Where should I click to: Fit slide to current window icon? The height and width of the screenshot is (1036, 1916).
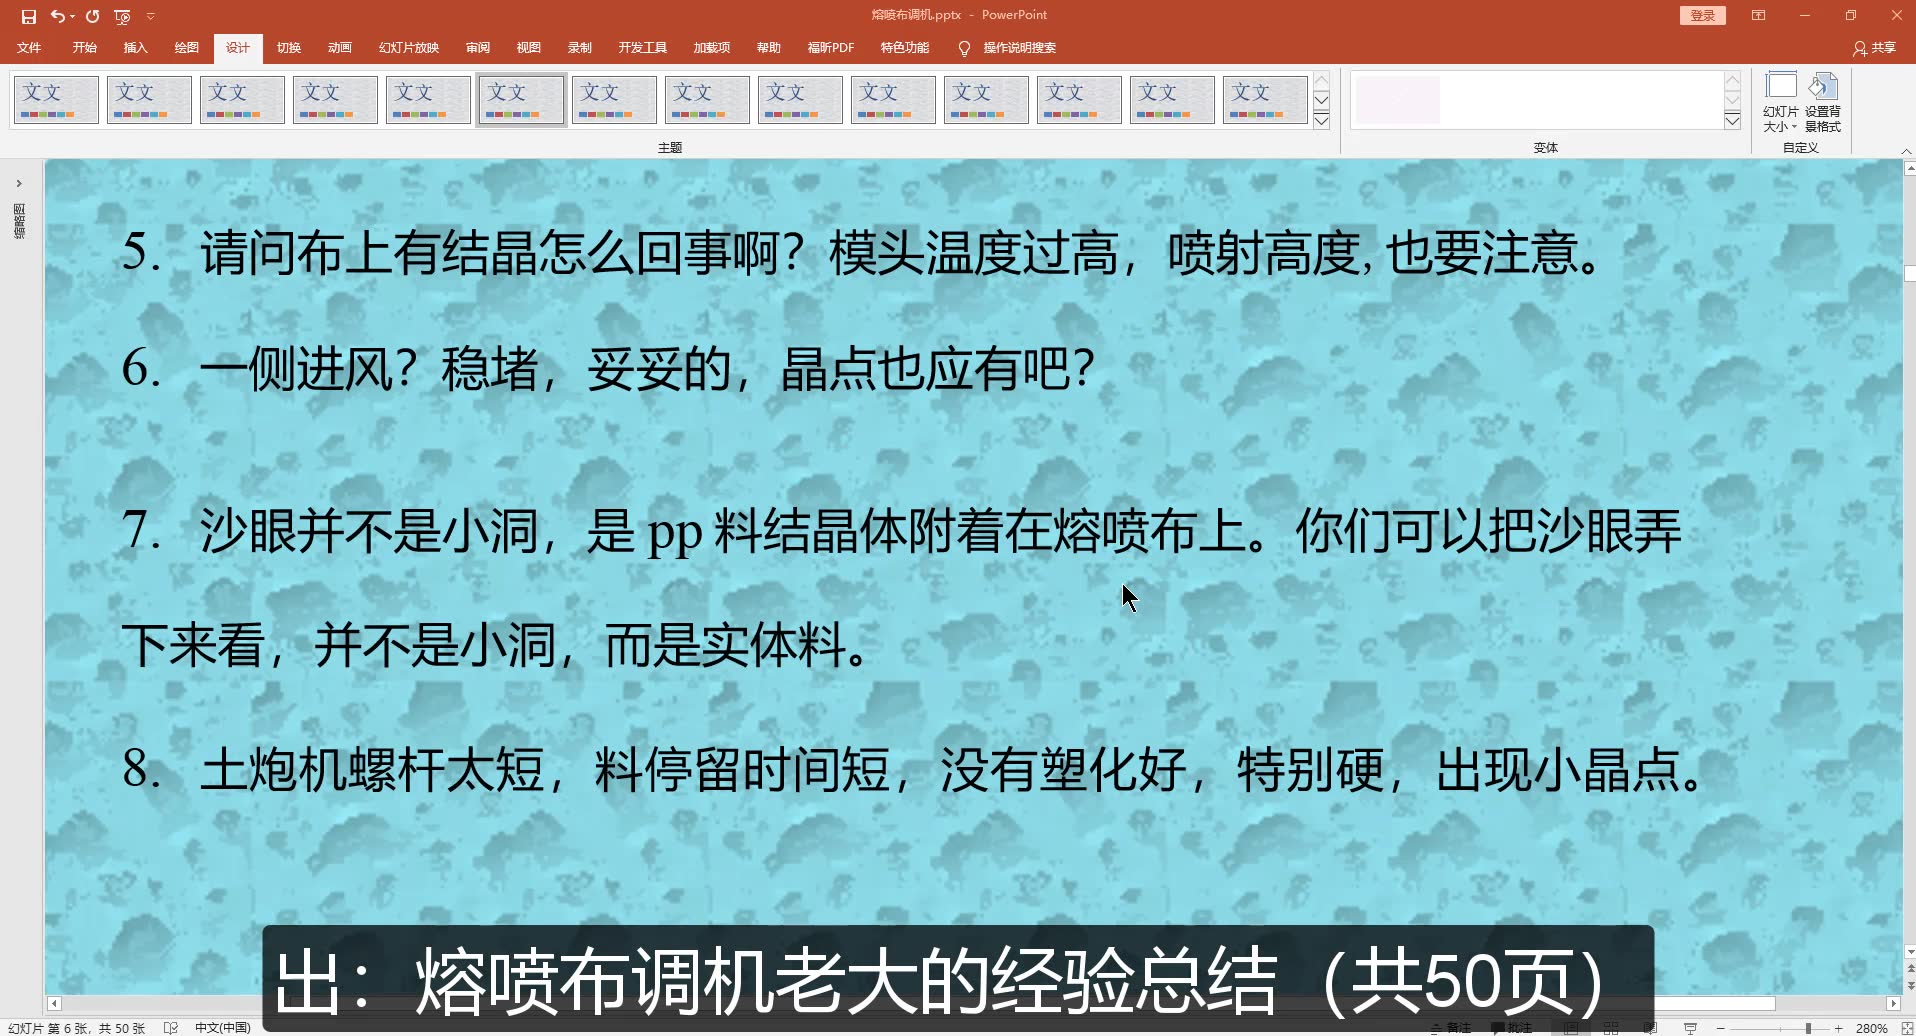point(1906,1028)
